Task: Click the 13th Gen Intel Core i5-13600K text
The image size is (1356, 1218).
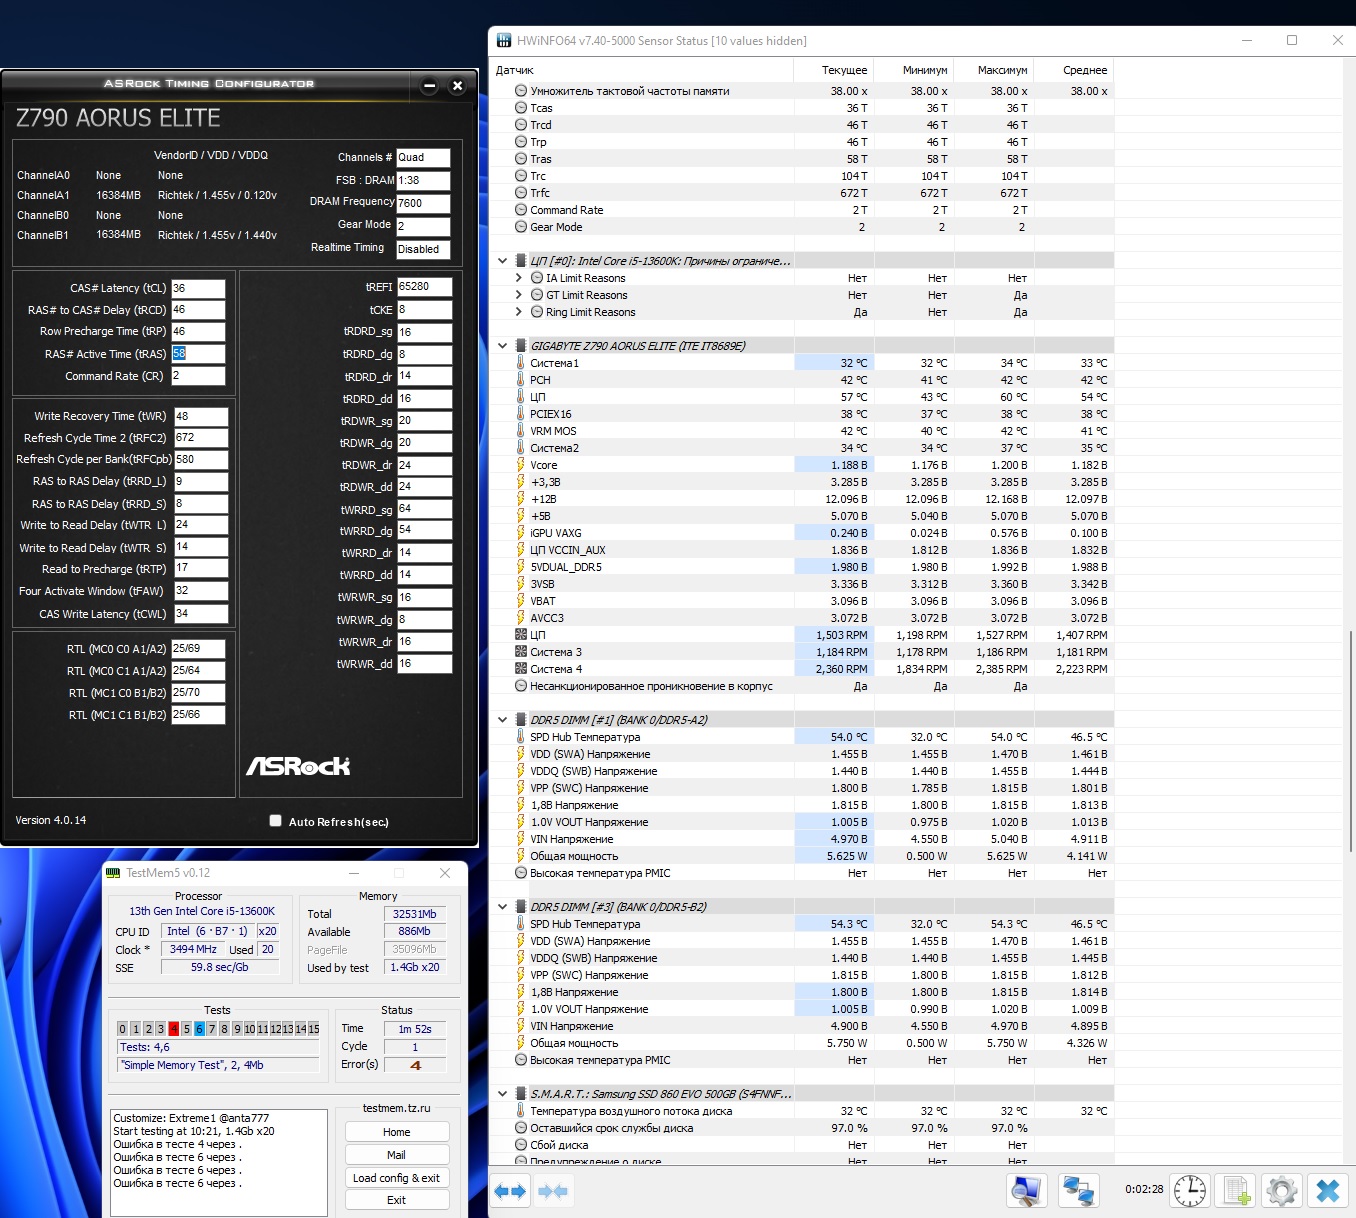Action: pyautogui.click(x=202, y=911)
